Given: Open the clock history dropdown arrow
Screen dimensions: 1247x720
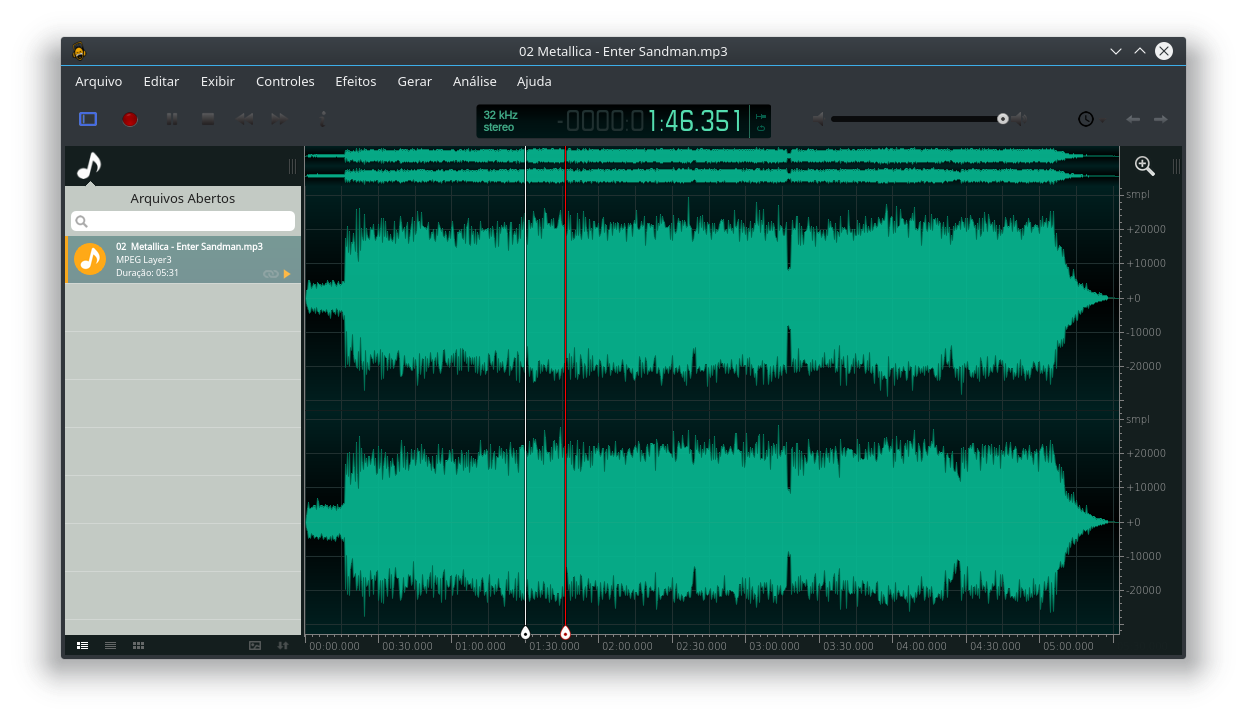Looking at the screenshot, I should tap(1103, 120).
